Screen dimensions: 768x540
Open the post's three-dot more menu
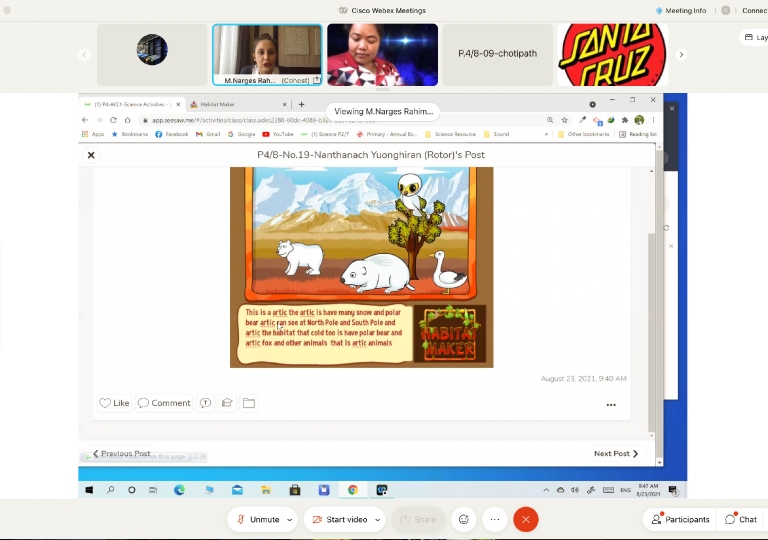[611, 405]
